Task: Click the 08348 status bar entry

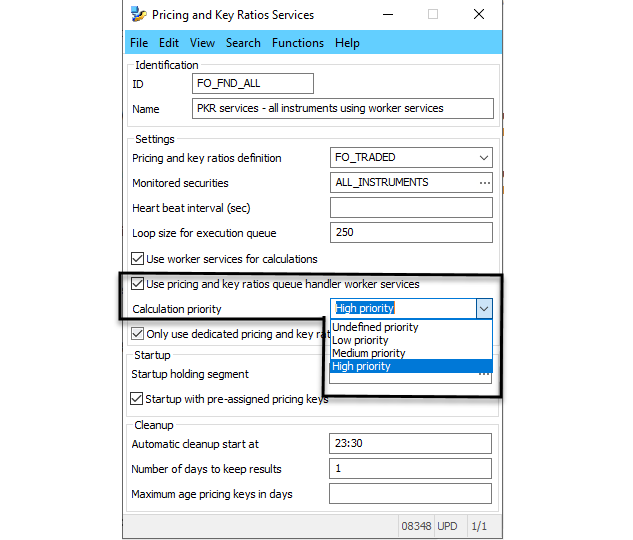Action: click(x=416, y=526)
